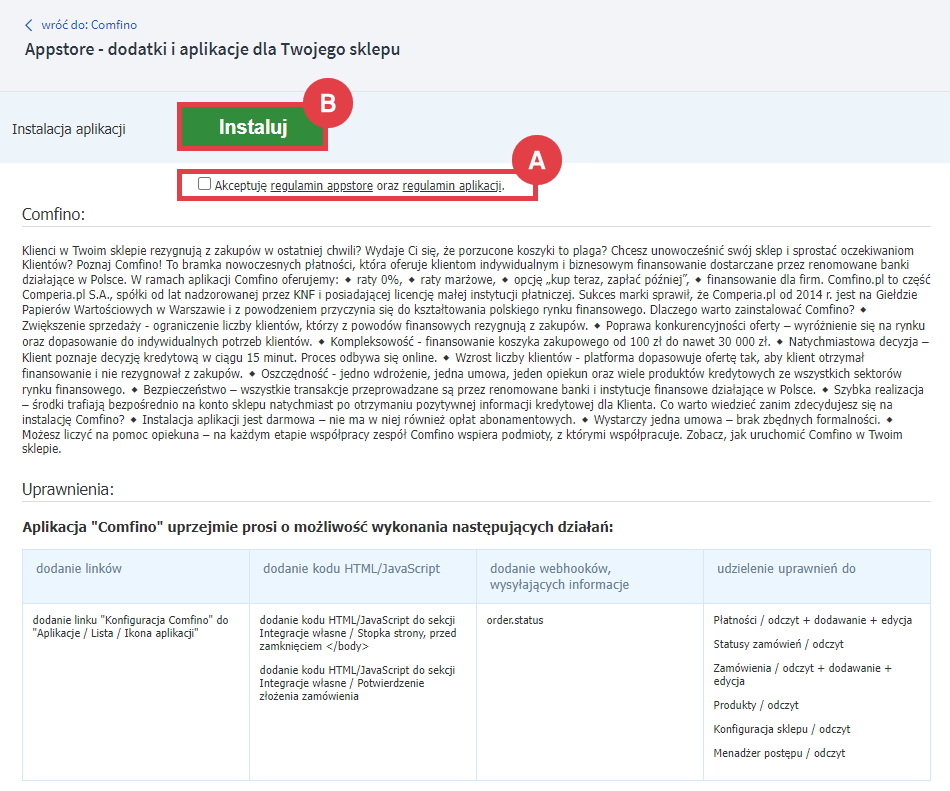Click the red circle marker B
Viewport: 950px width, 791px height.
(327, 104)
